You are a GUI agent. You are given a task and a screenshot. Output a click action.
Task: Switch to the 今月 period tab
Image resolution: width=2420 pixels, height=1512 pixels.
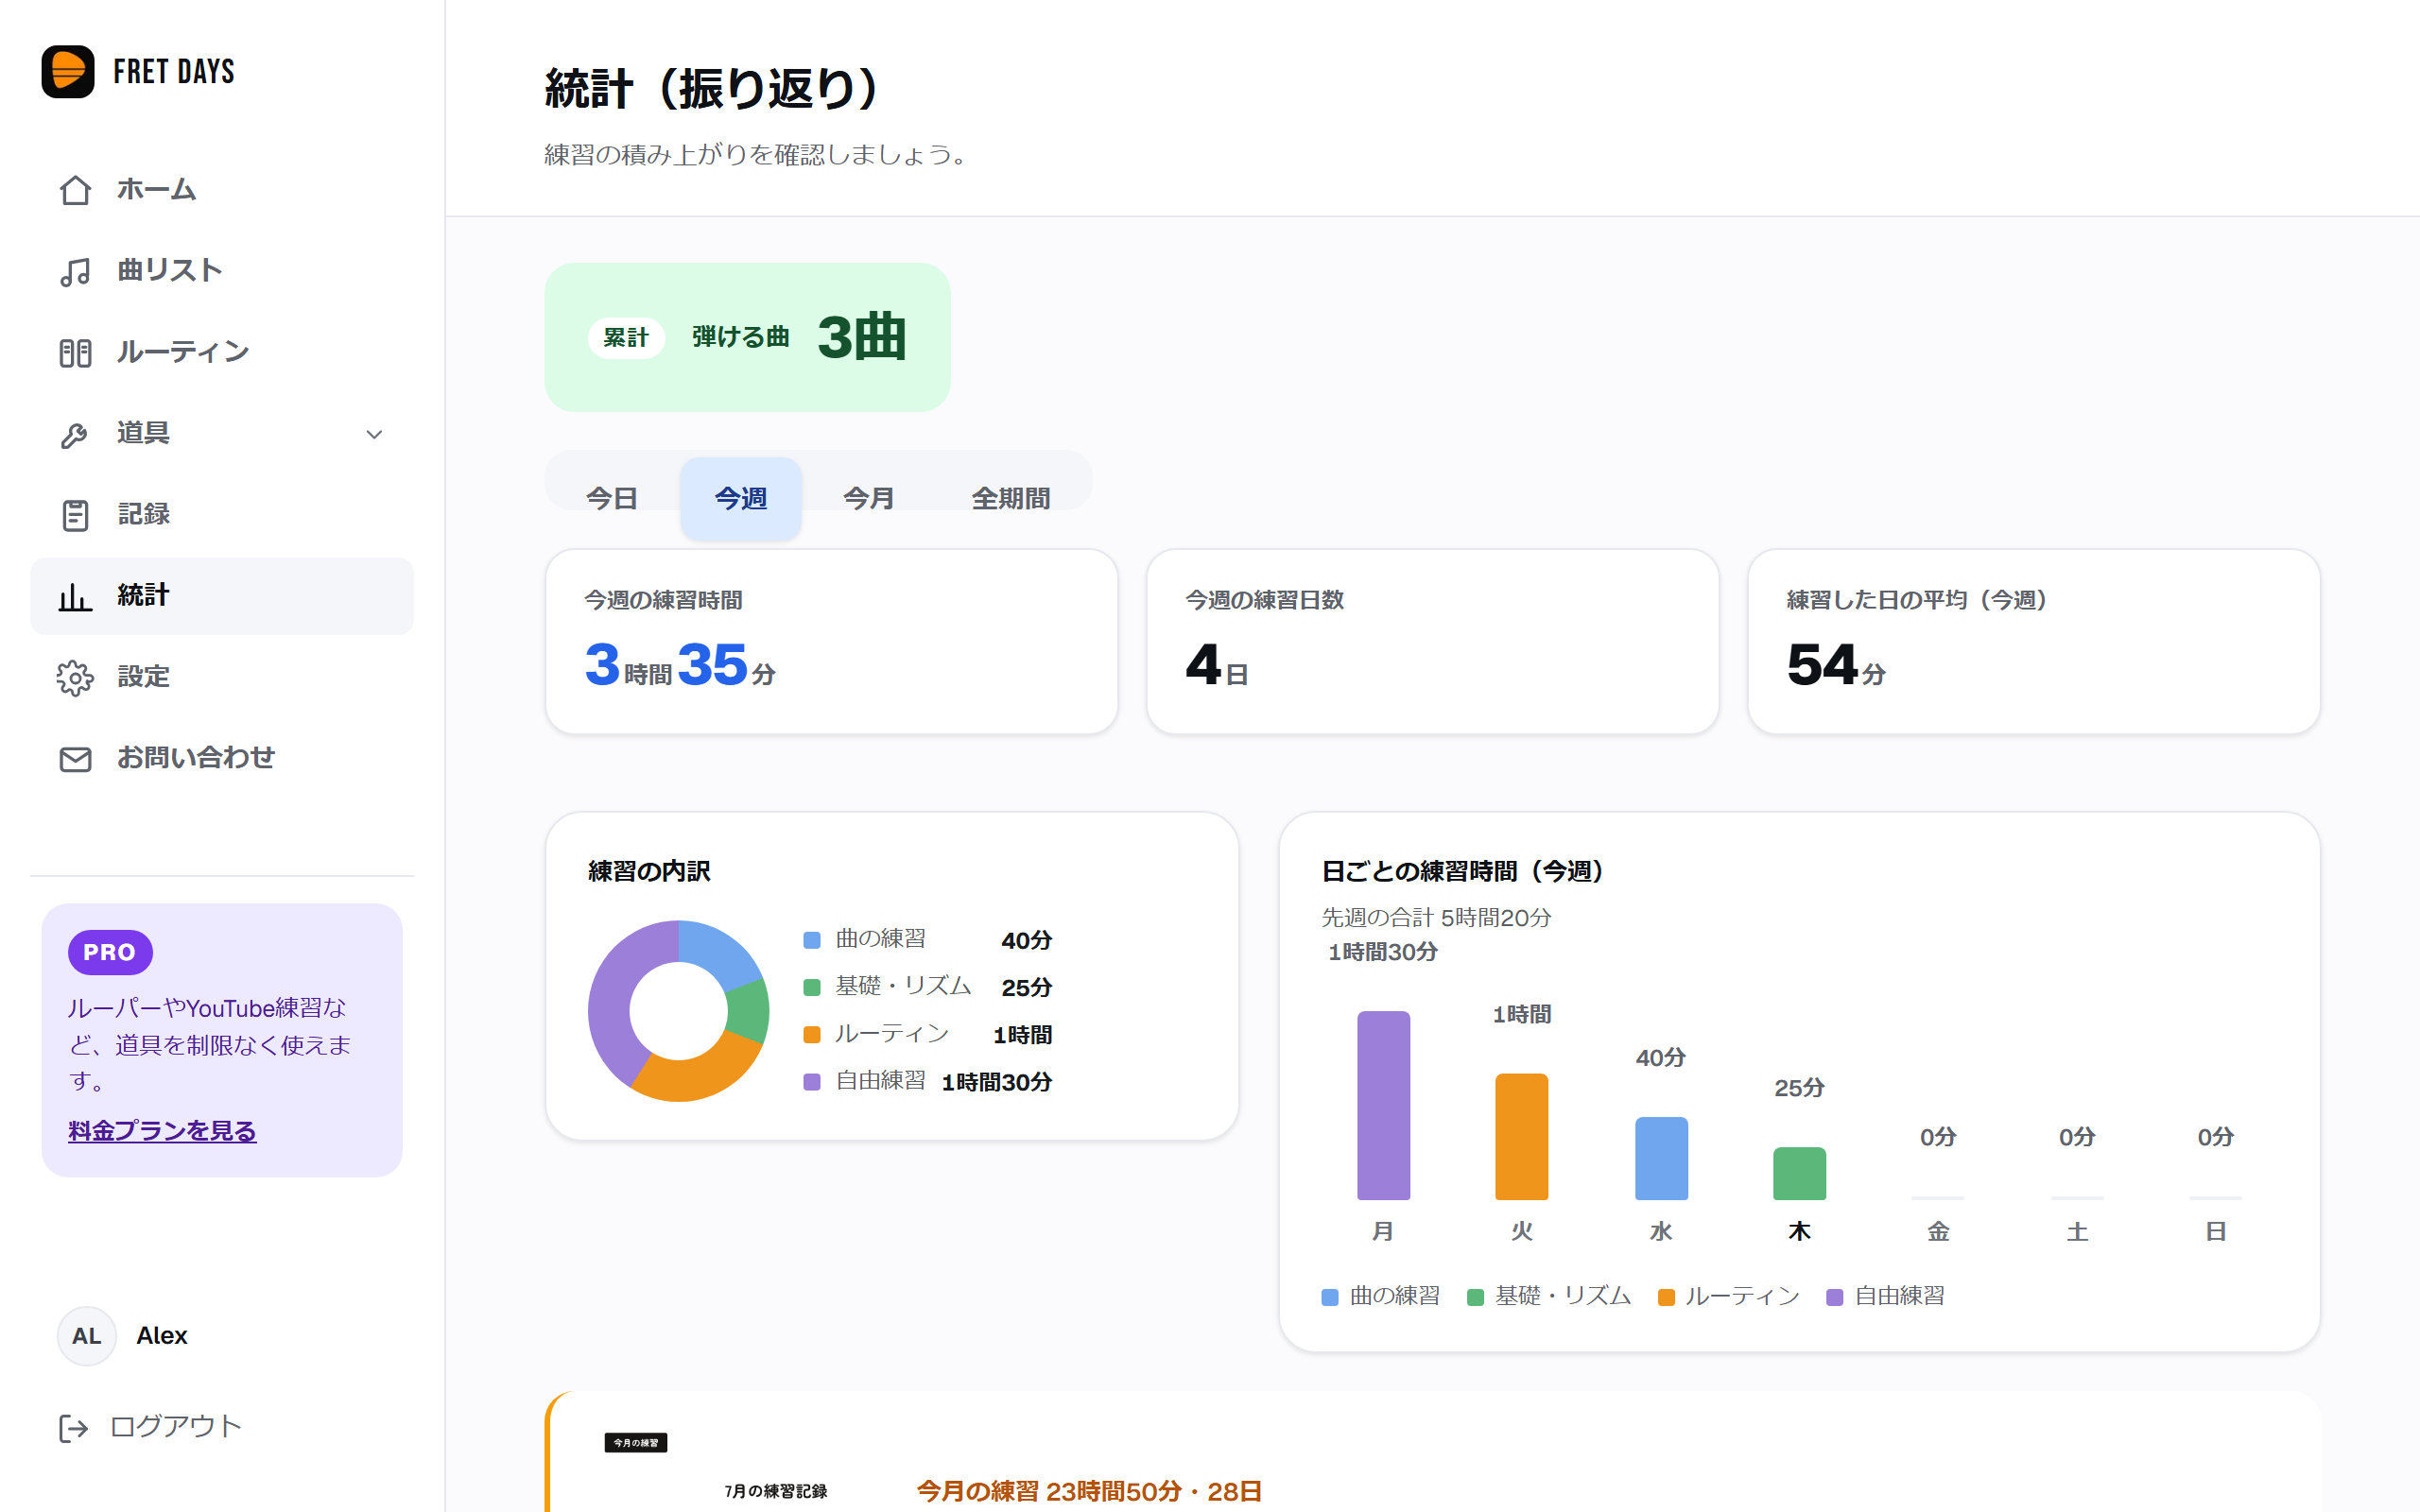point(869,498)
